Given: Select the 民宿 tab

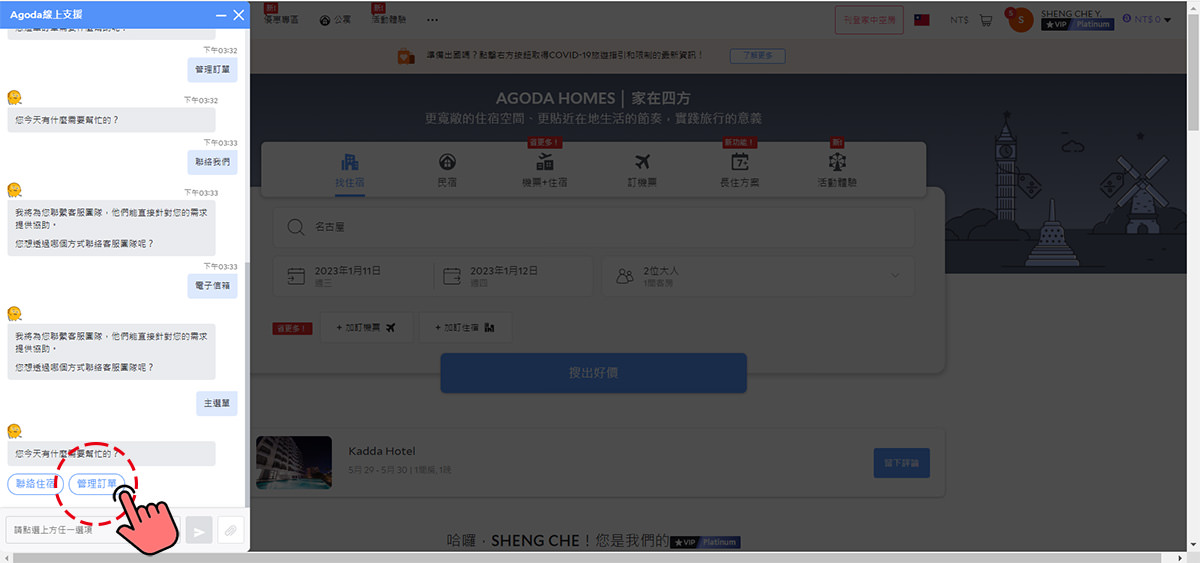Looking at the screenshot, I should [x=447, y=169].
